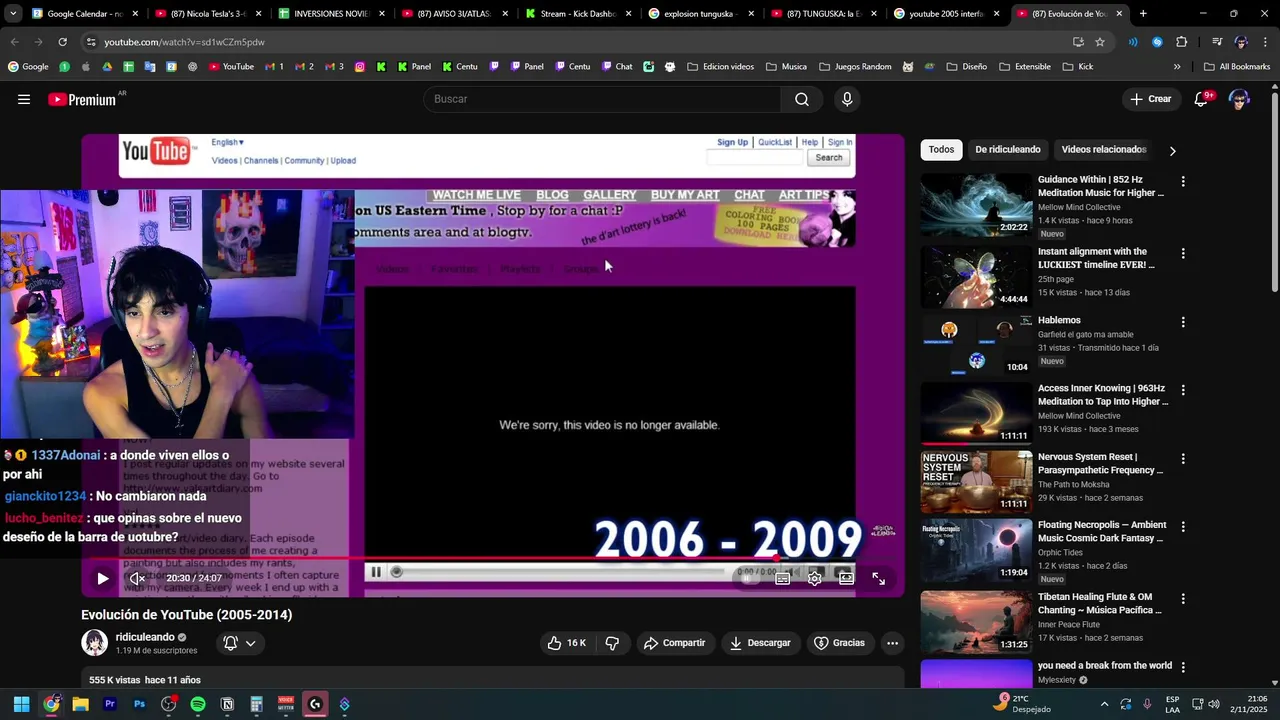The height and width of the screenshot is (720, 1280).
Task: Open options for Tibetan Healing Flute video
Action: [1183, 599]
